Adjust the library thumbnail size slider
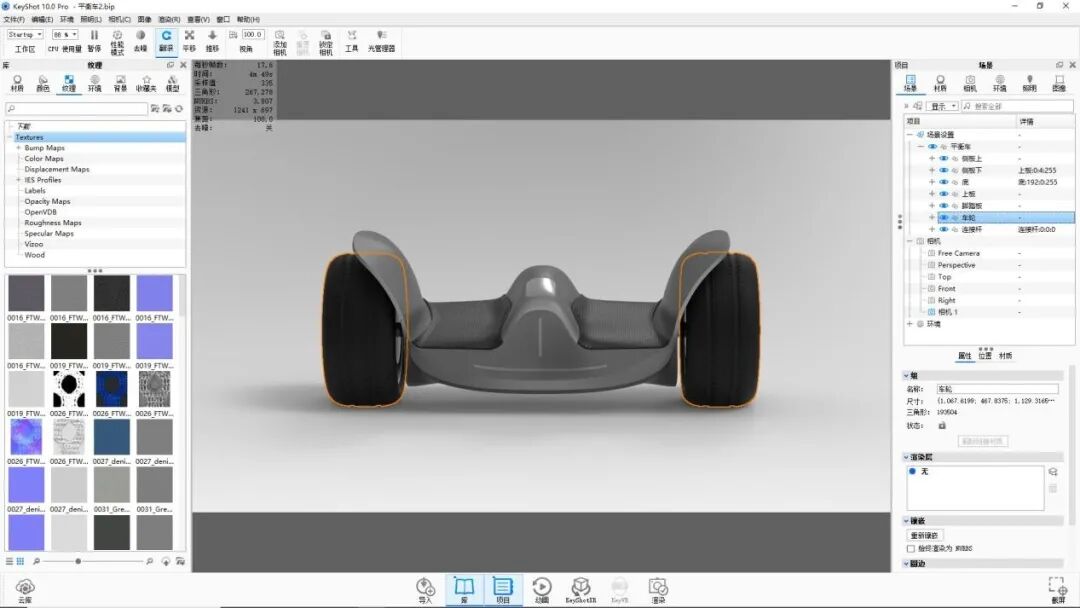Image resolution: width=1080 pixels, height=608 pixels. (x=78, y=561)
